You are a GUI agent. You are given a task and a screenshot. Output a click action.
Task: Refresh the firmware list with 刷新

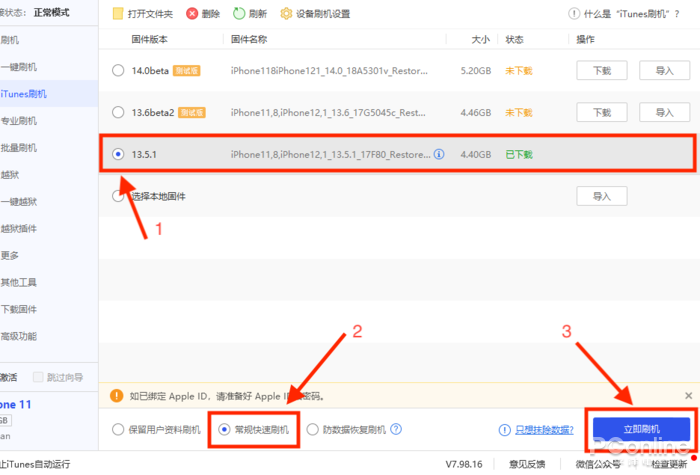tap(250, 14)
